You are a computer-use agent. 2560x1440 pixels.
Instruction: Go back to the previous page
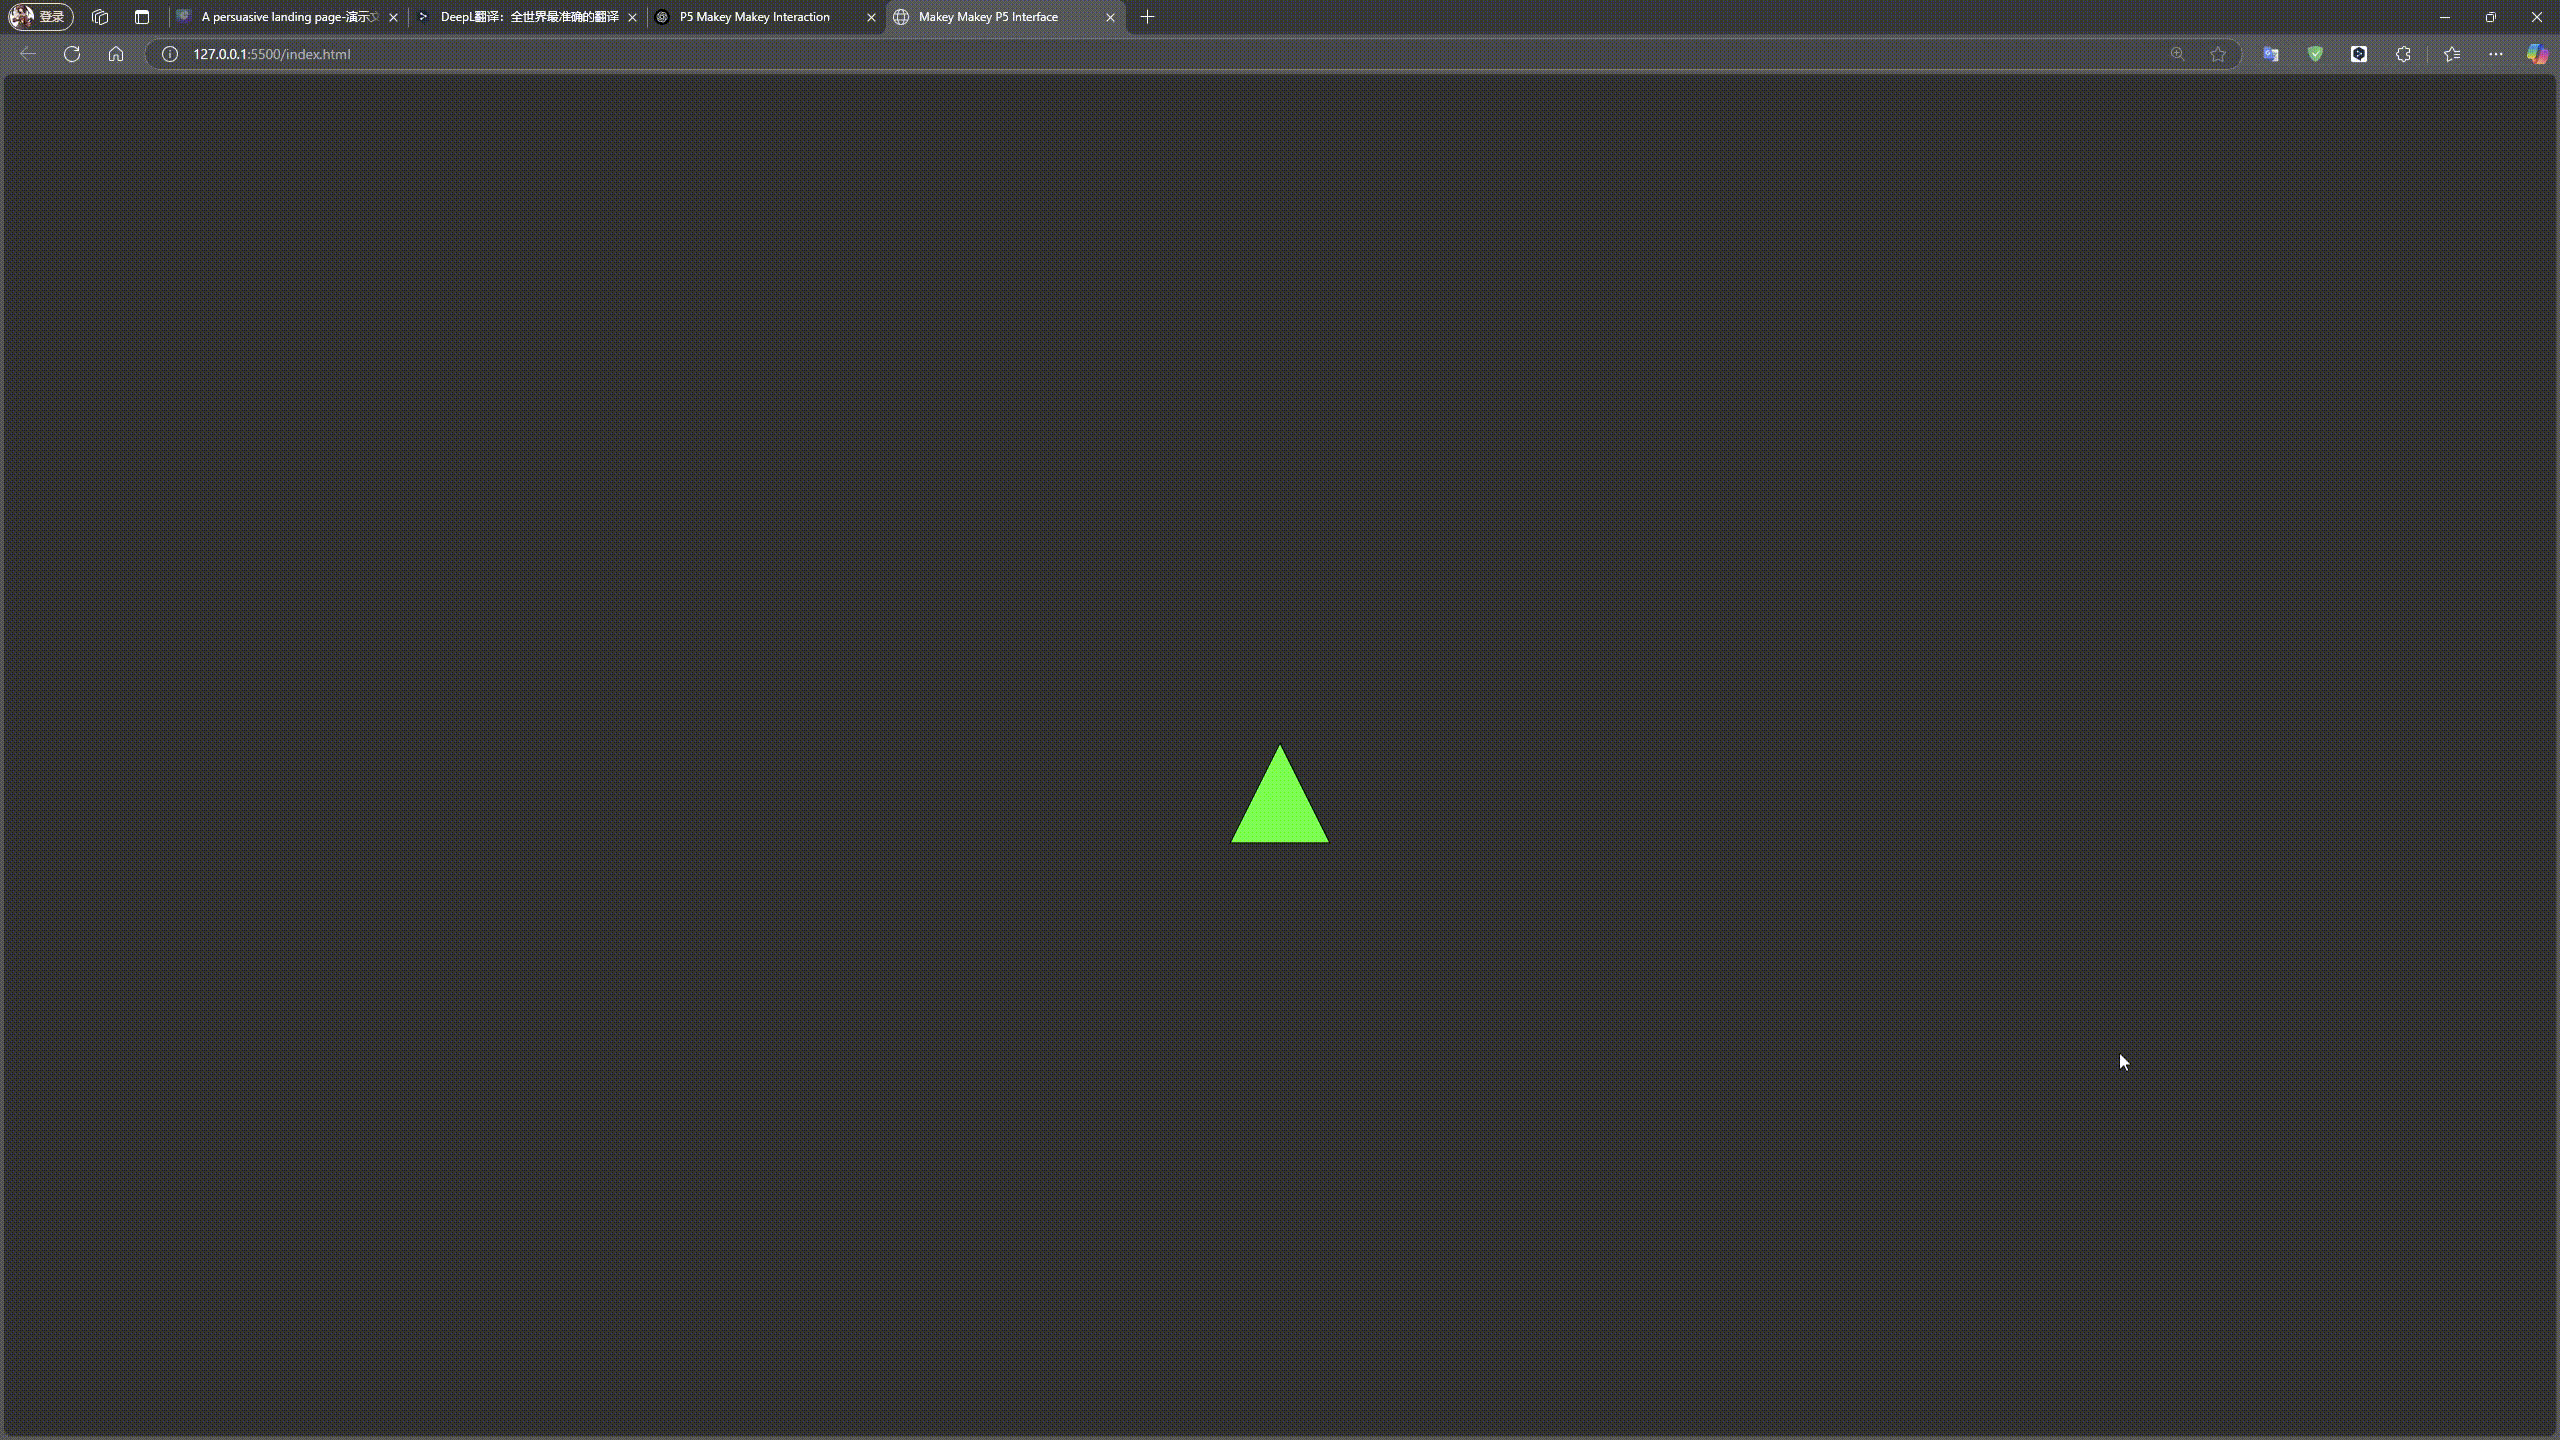coord(27,54)
